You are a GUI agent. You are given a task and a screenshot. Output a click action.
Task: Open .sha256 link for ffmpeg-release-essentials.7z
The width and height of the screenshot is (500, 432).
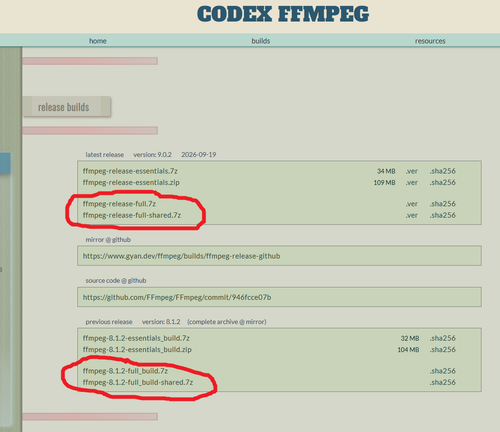point(443,171)
